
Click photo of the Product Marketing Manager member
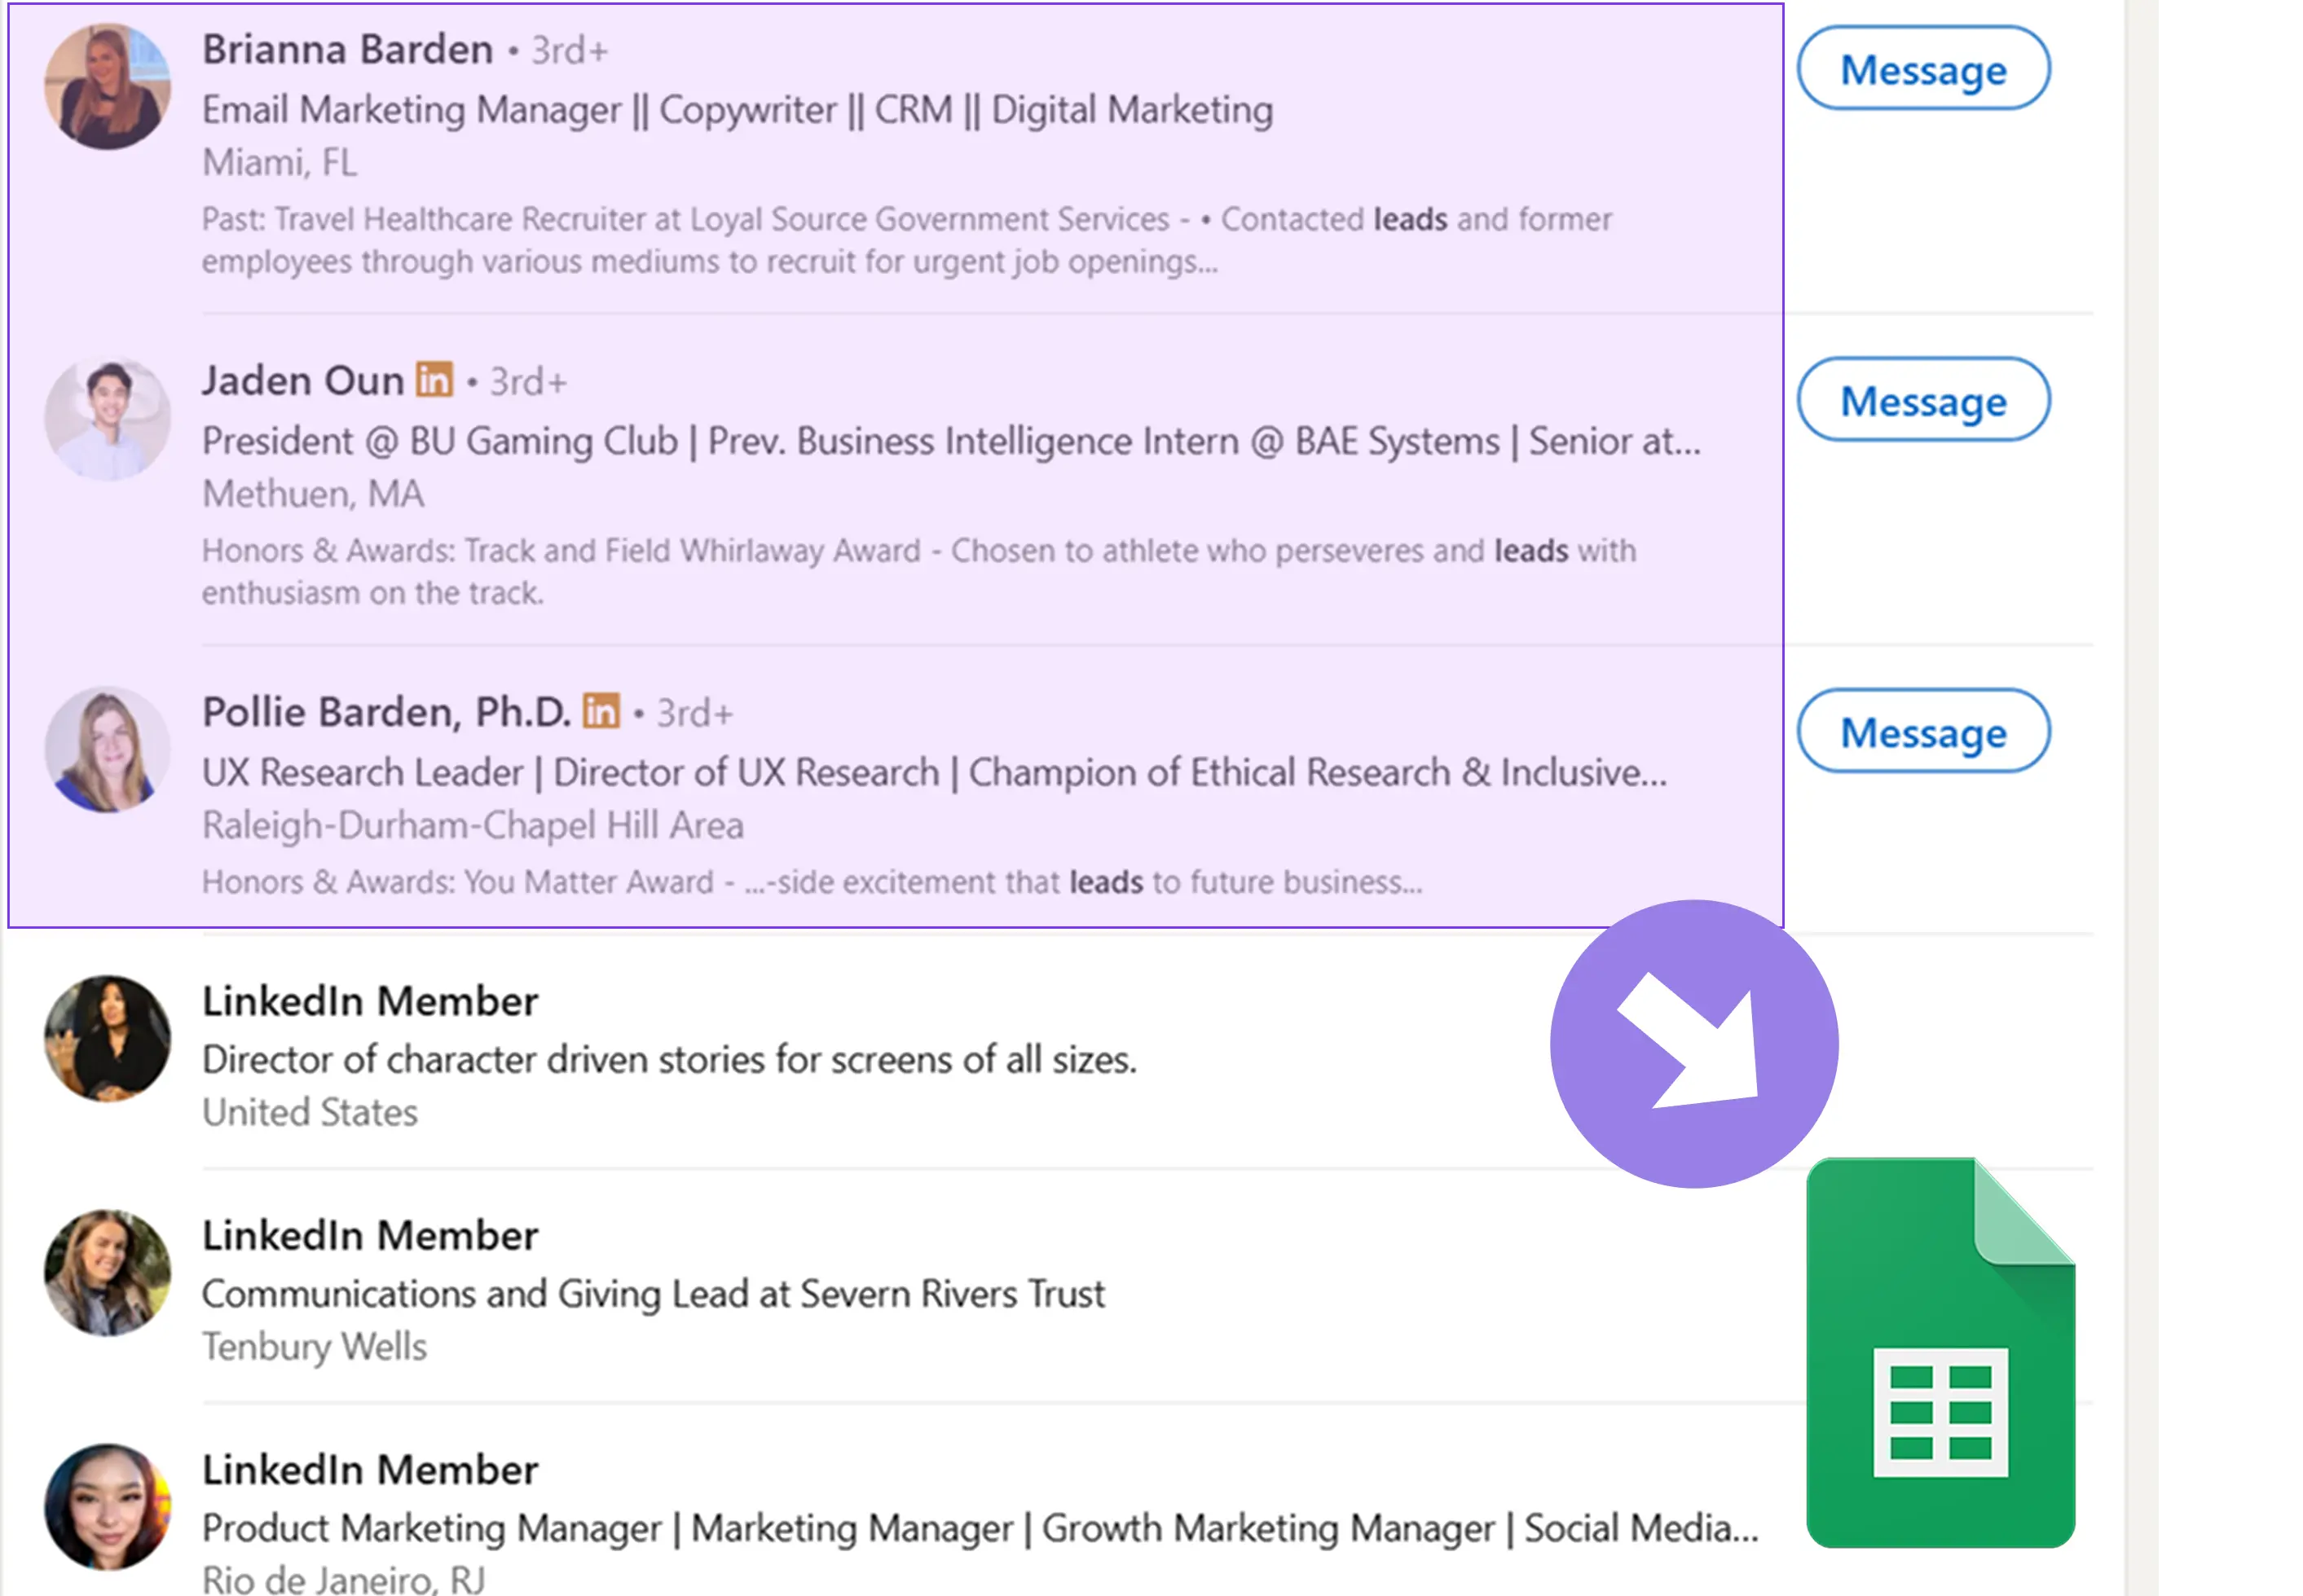point(107,1507)
